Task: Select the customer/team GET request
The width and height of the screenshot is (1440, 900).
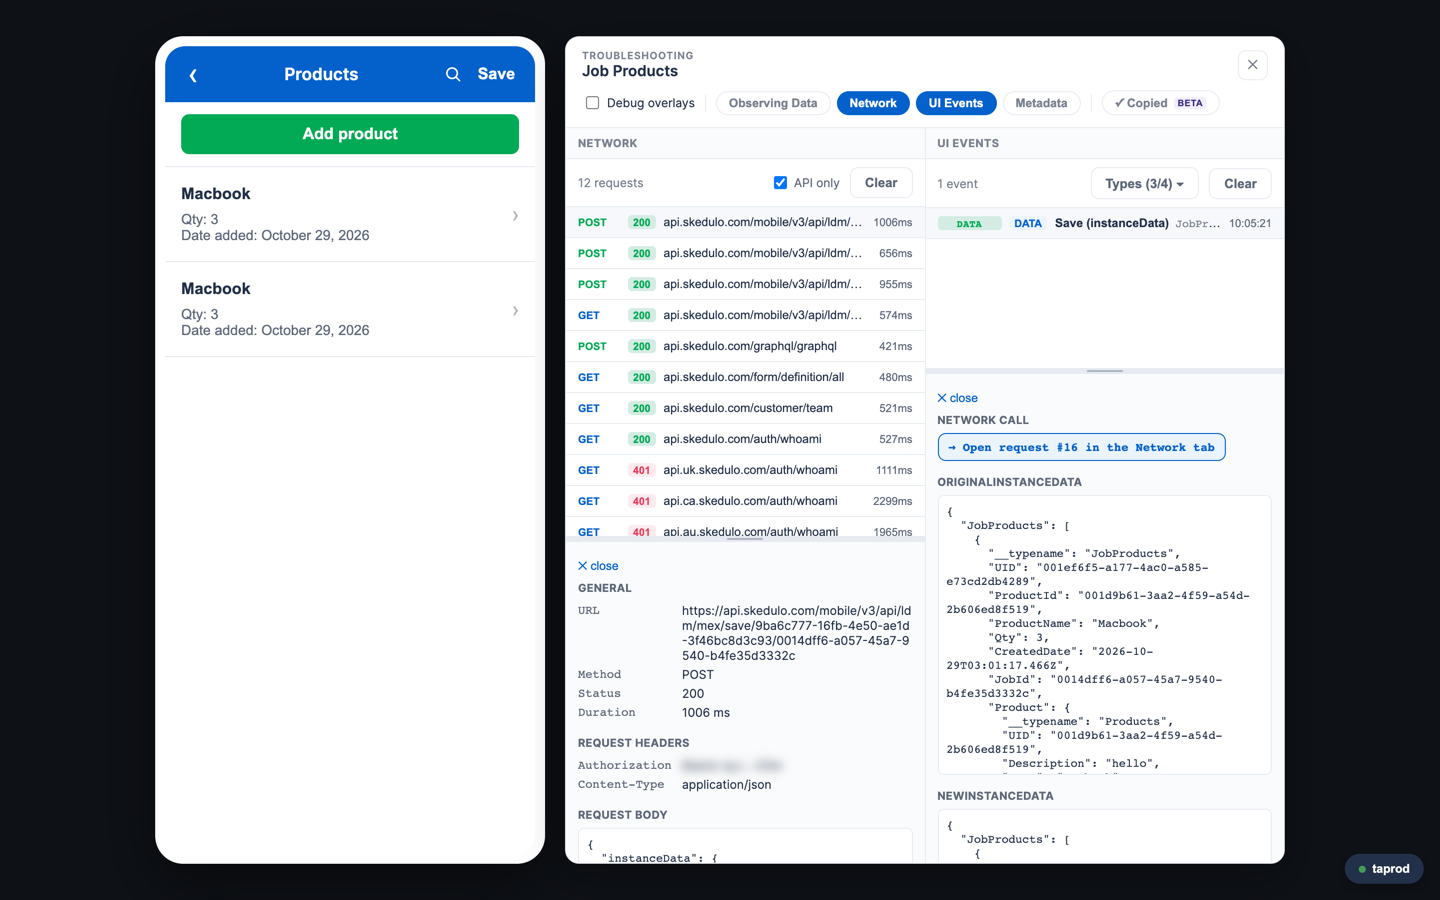Action: coord(745,409)
